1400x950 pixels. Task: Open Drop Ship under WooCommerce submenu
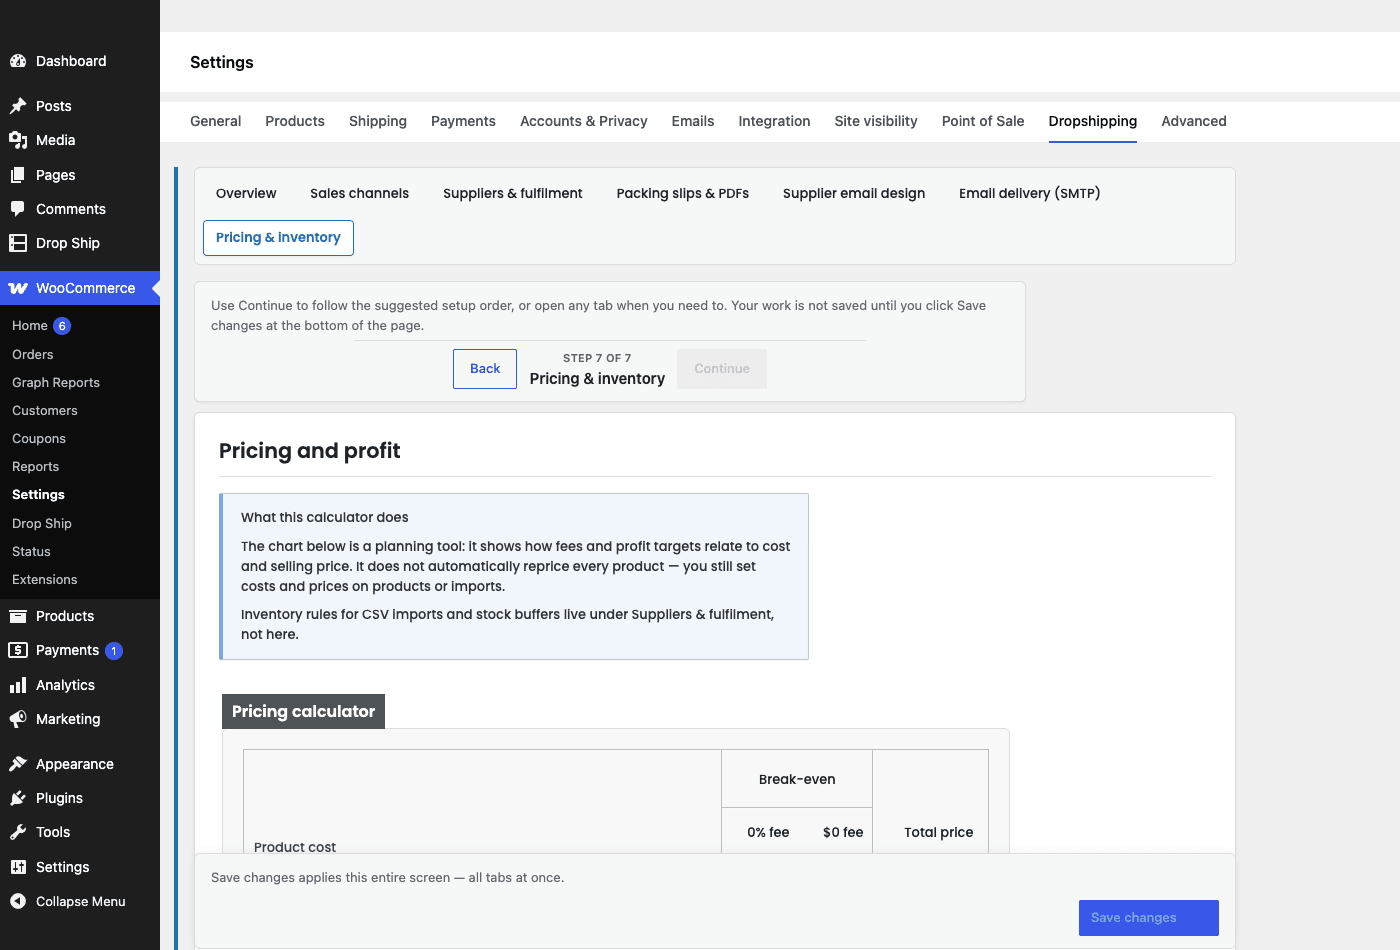pyautogui.click(x=42, y=524)
